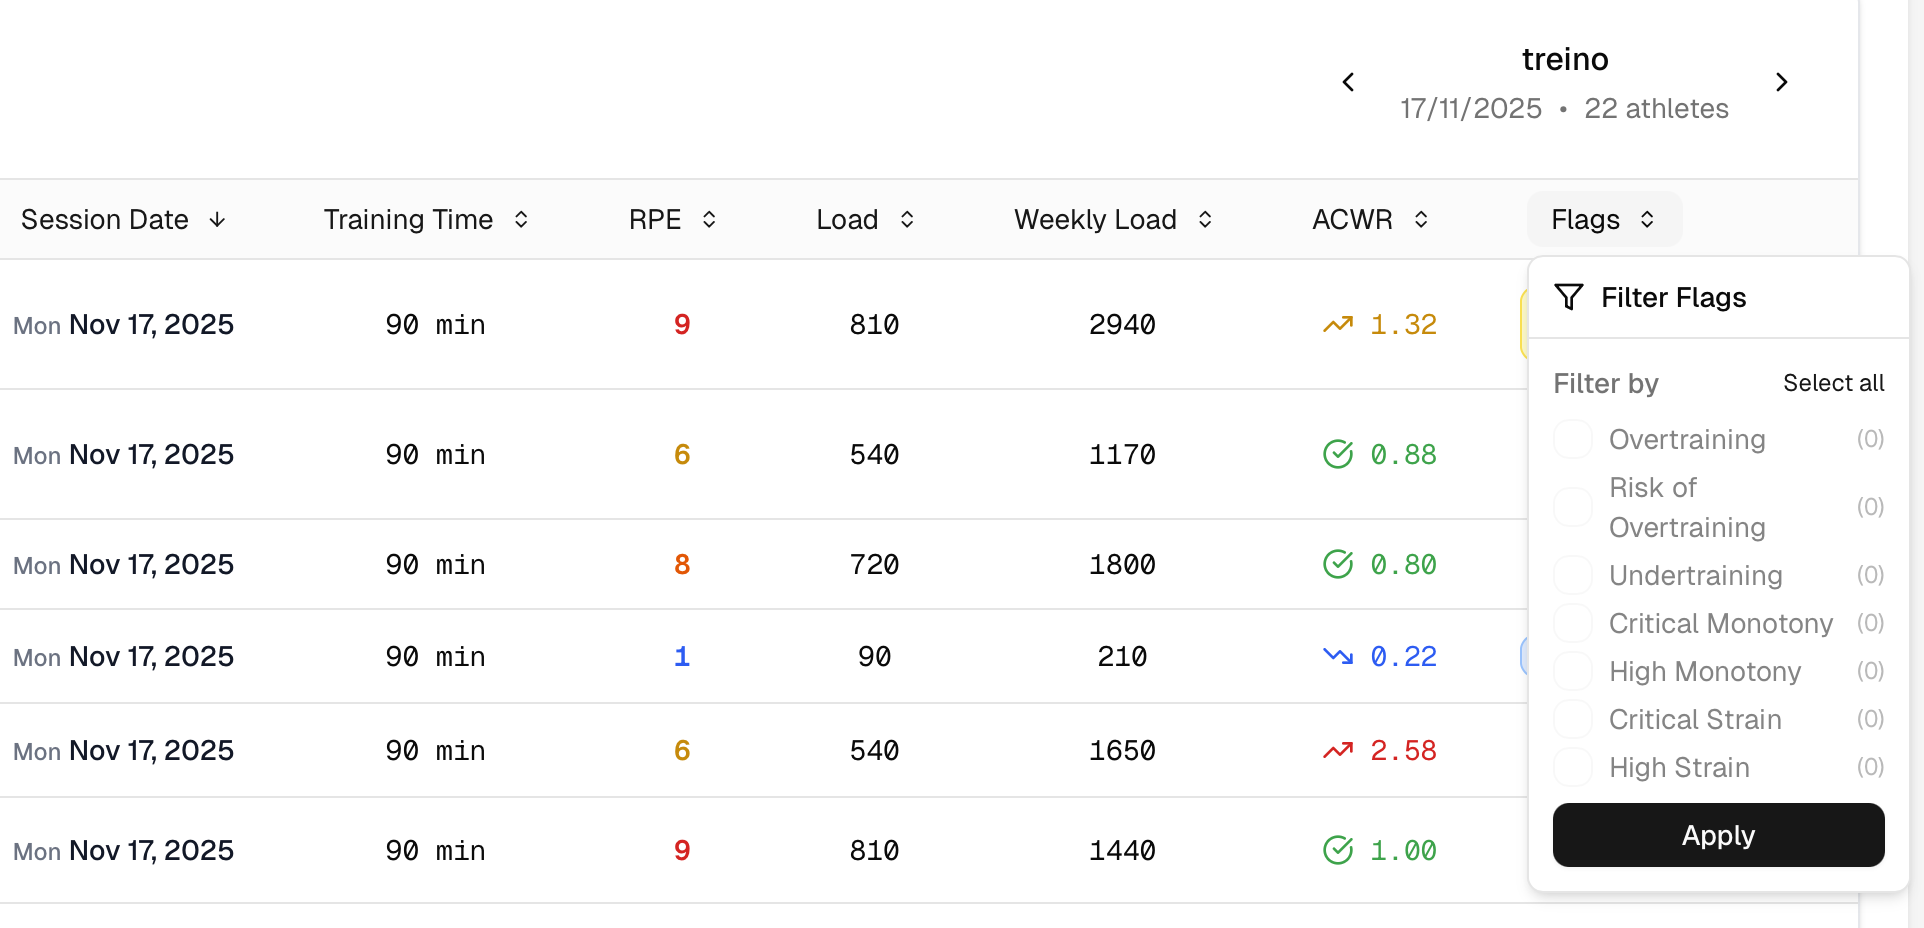This screenshot has width=1924, height=928.
Task: Go to previous session with left chevron
Action: click(x=1348, y=82)
